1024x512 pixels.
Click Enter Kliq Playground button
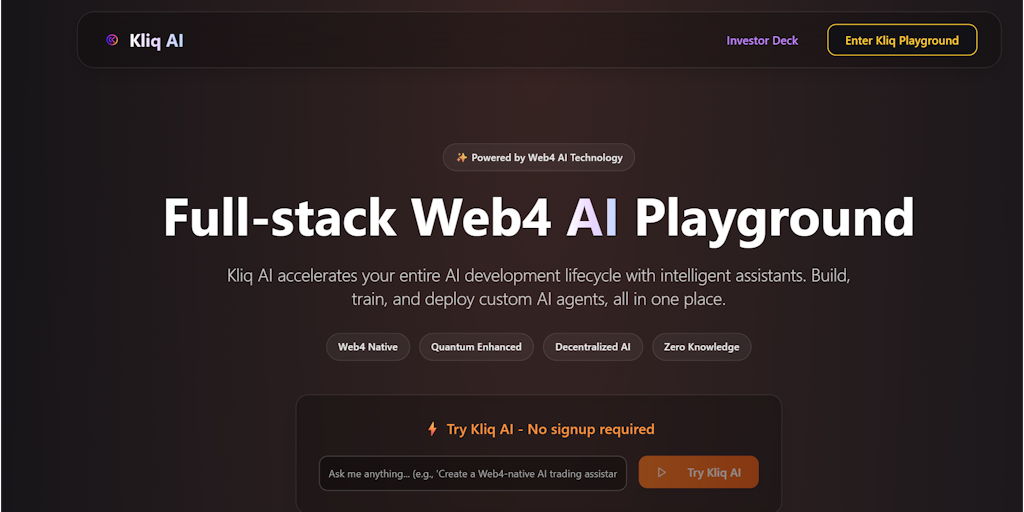(x=902, y=40)
